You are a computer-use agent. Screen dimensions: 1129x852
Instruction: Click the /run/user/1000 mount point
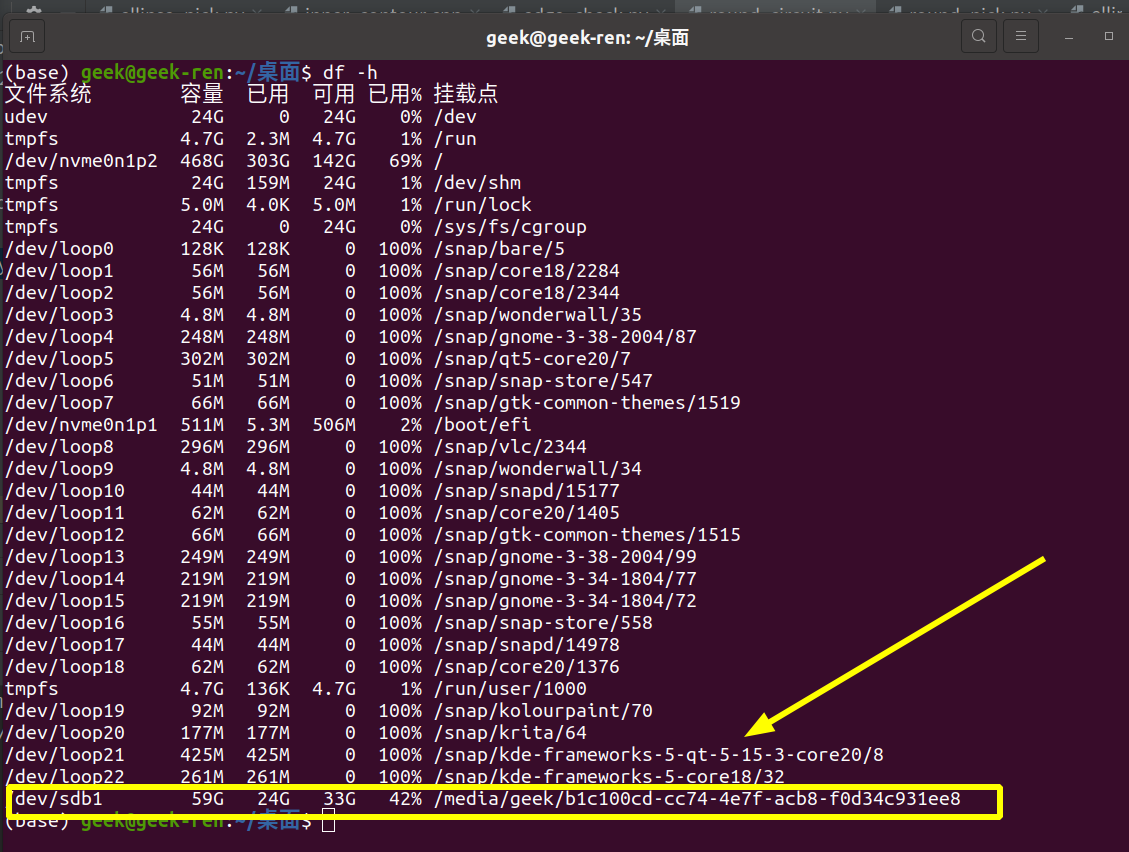pos(510,689)
